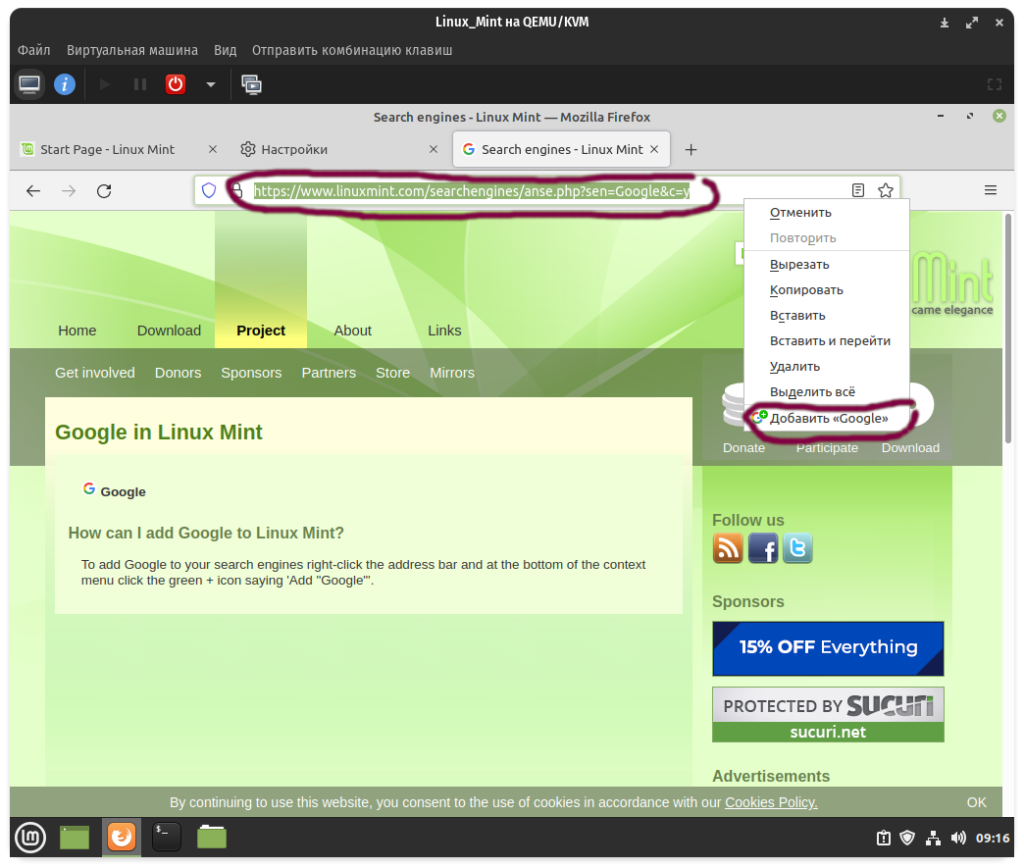The width and height of the screenshot is (1024, 868).
Task: Click the selected URL in address bar
Action: tap(472, 191)
